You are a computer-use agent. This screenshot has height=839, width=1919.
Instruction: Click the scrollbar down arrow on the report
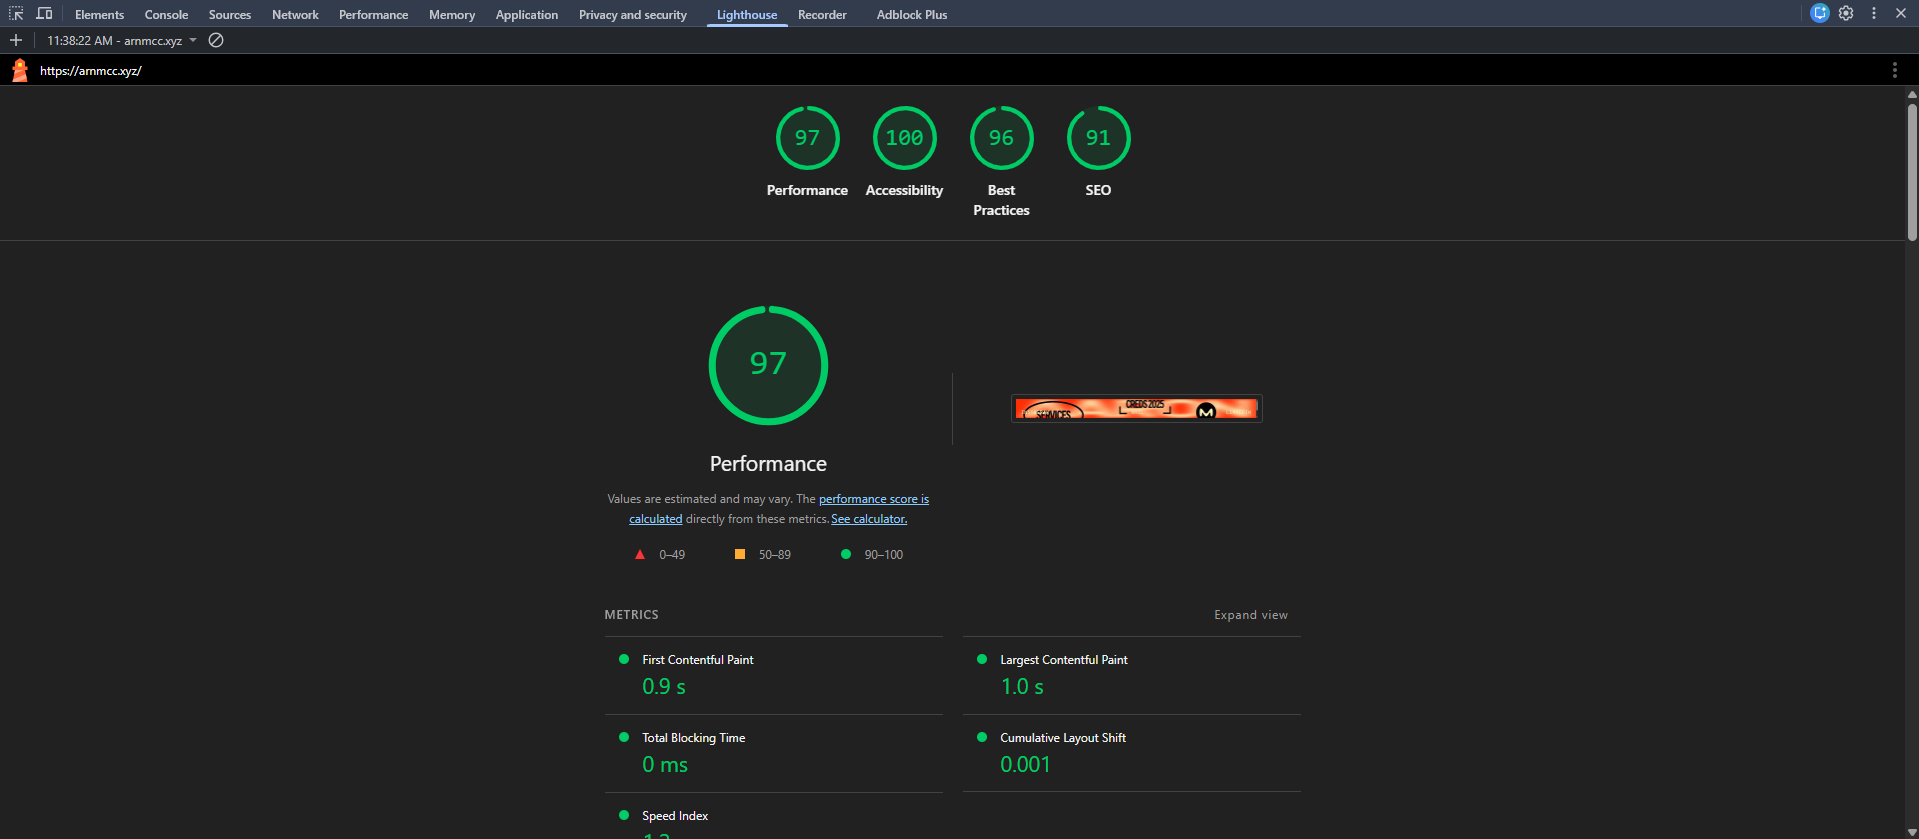(x=1912, y=832)
